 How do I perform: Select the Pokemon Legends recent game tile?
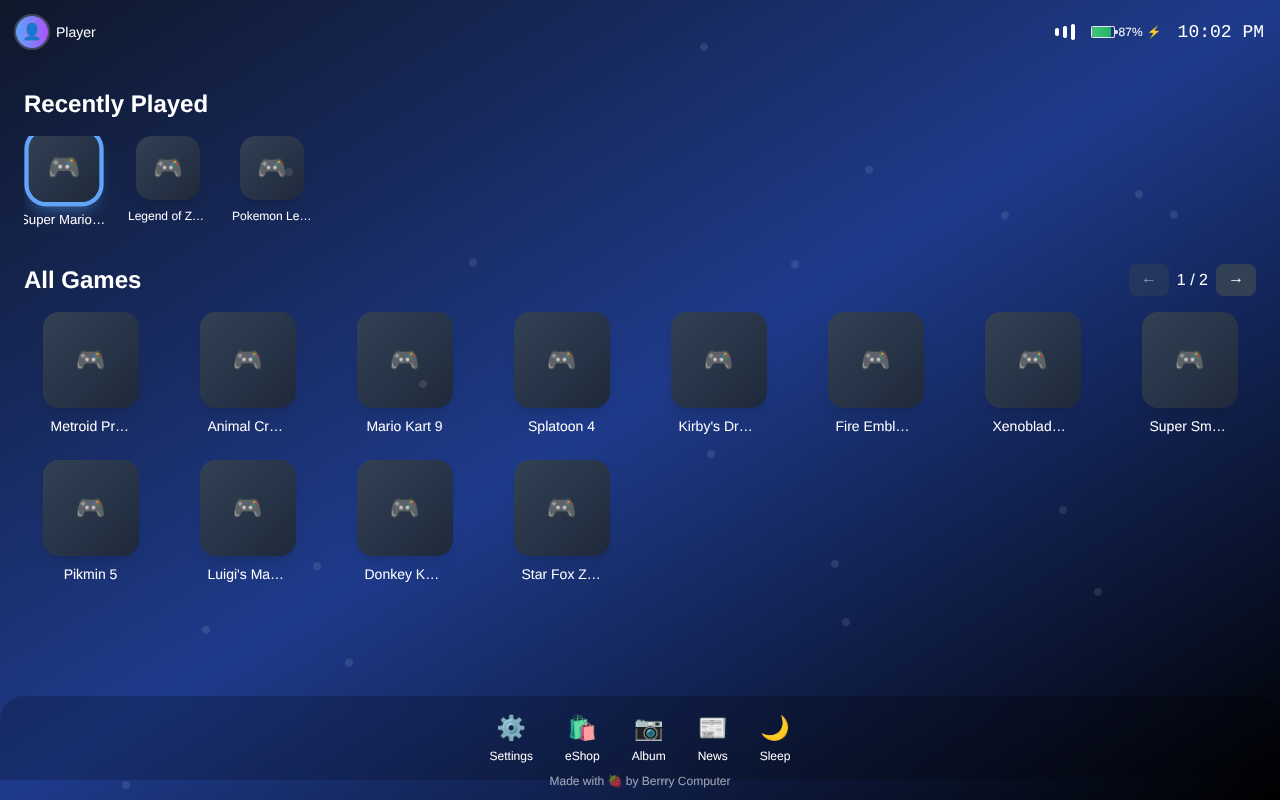coord(272,168)
